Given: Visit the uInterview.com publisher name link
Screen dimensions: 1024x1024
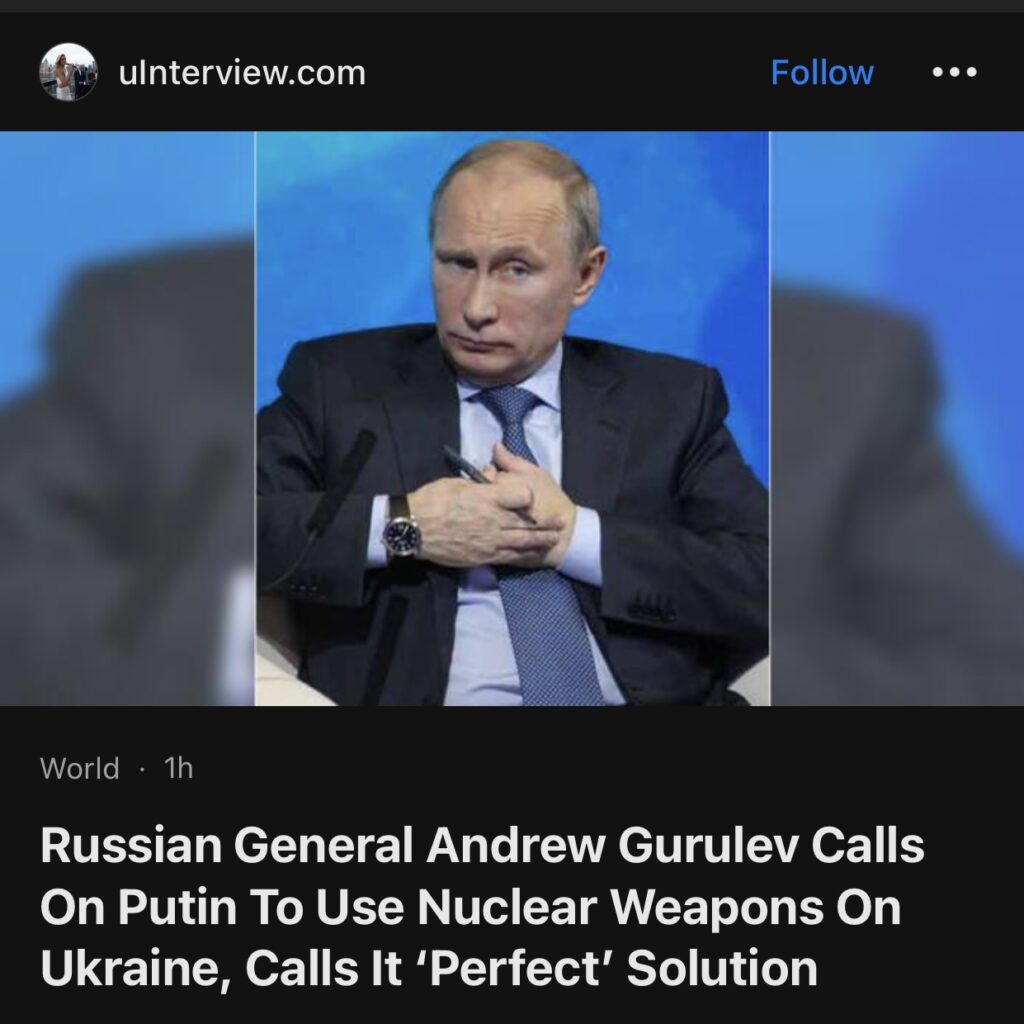Looking at the screenshot, I should click(x=242, y=72).
